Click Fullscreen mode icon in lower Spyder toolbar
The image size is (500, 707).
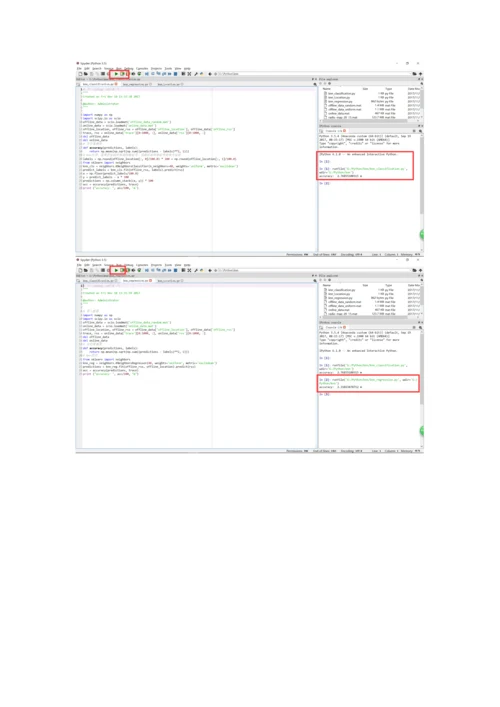[x=189, y=271]
